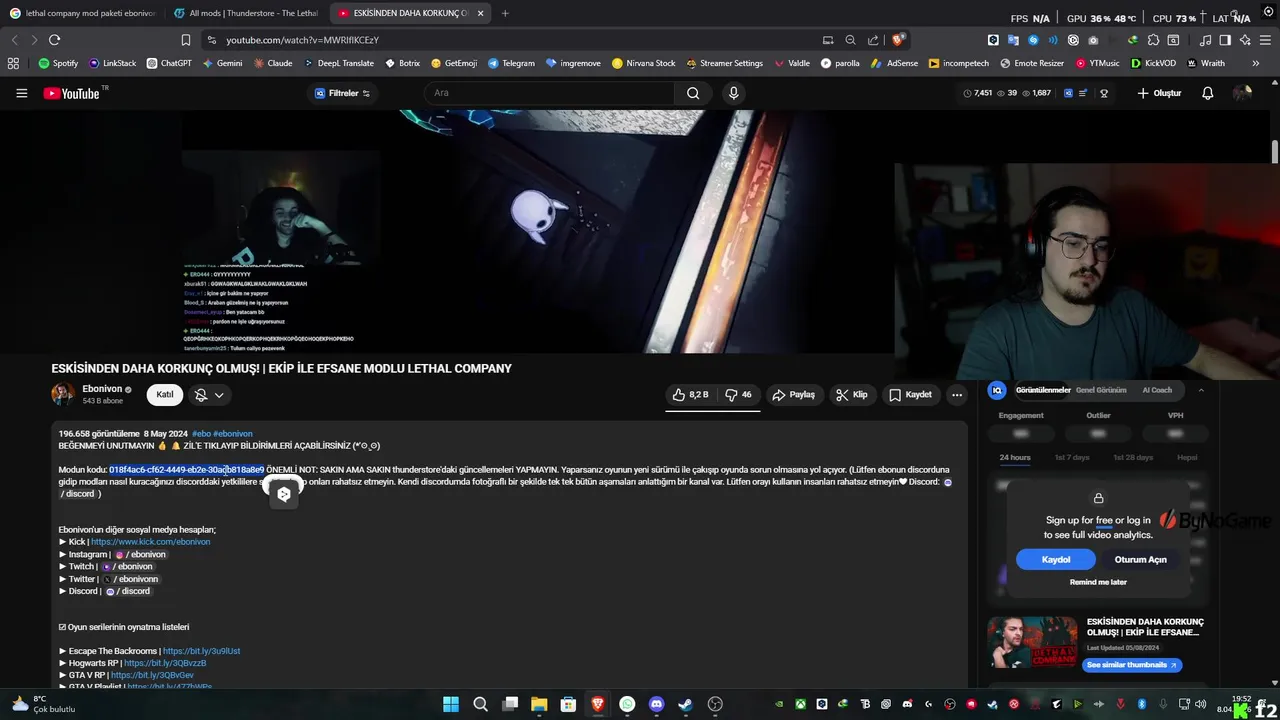The height and width of the screenshot is (720, 1280).
Task: Switch to the All mods Thunderstore tab
Action: pyautogui.click(x=245, y=13)
